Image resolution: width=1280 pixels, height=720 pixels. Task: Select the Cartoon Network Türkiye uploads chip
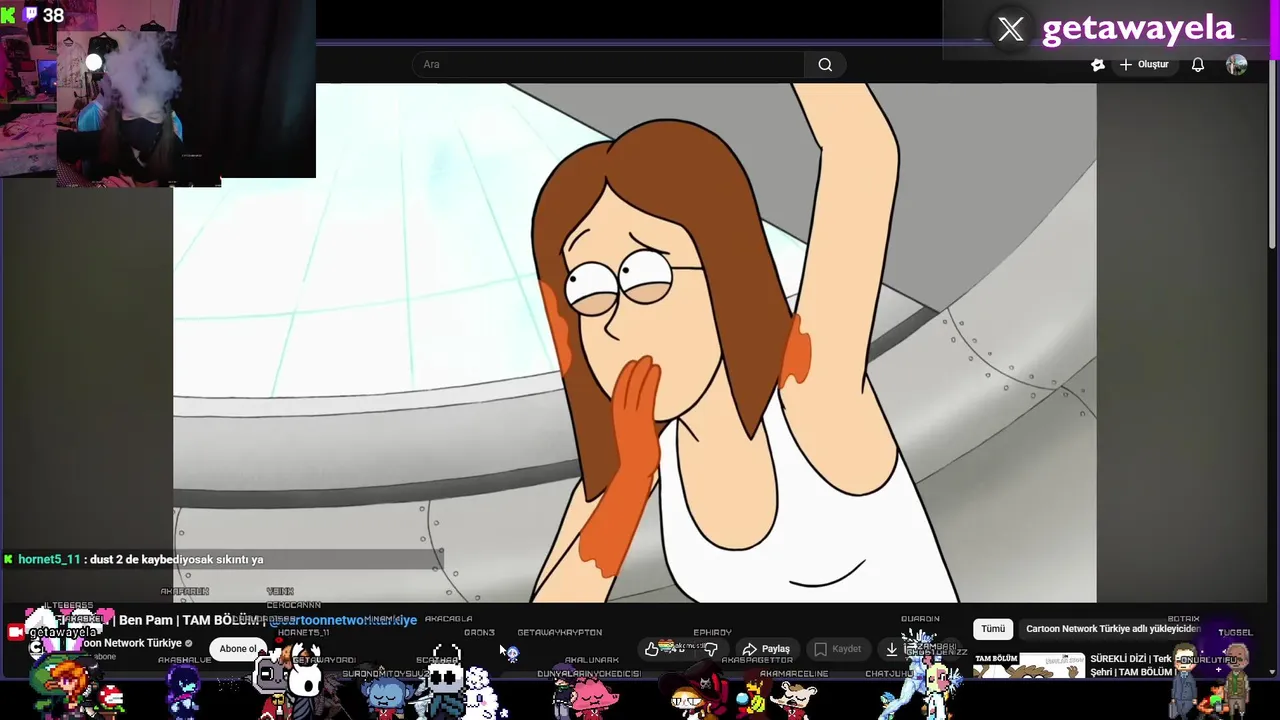(1112, 629)
